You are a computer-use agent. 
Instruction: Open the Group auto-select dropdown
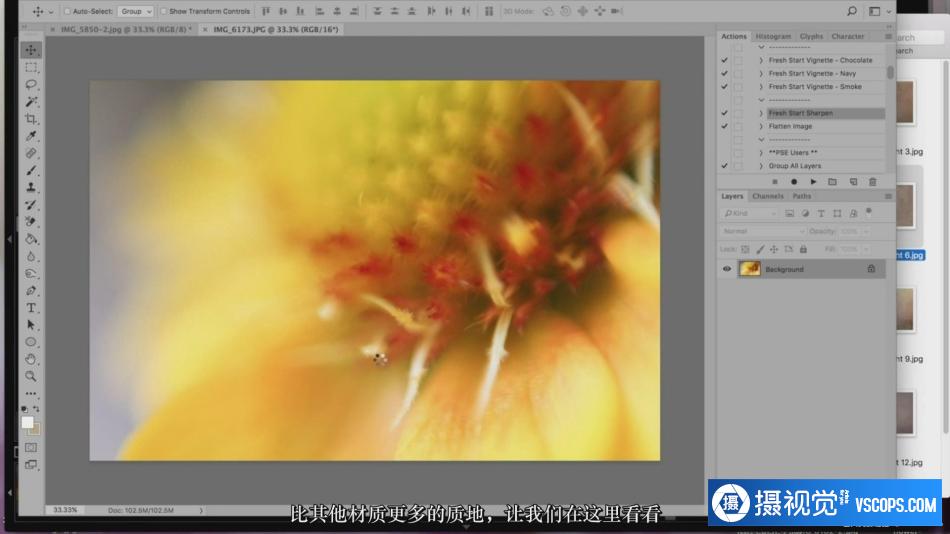pos(136,11)
